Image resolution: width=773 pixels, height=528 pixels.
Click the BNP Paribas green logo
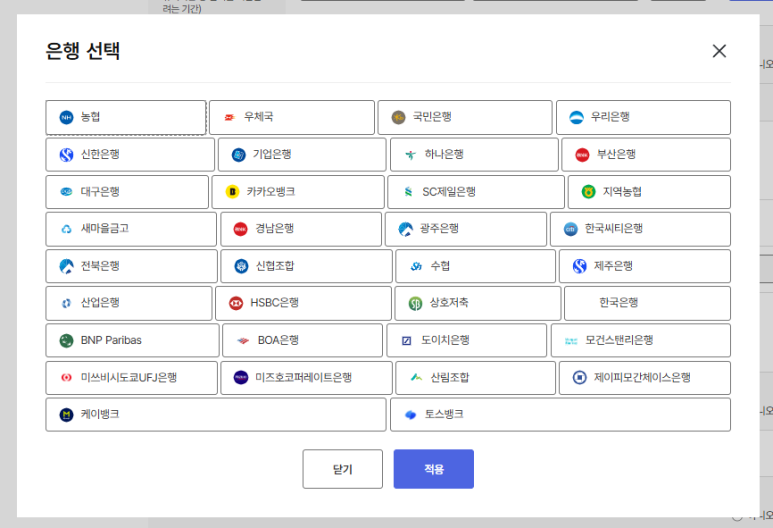click(x=66, y=341)
